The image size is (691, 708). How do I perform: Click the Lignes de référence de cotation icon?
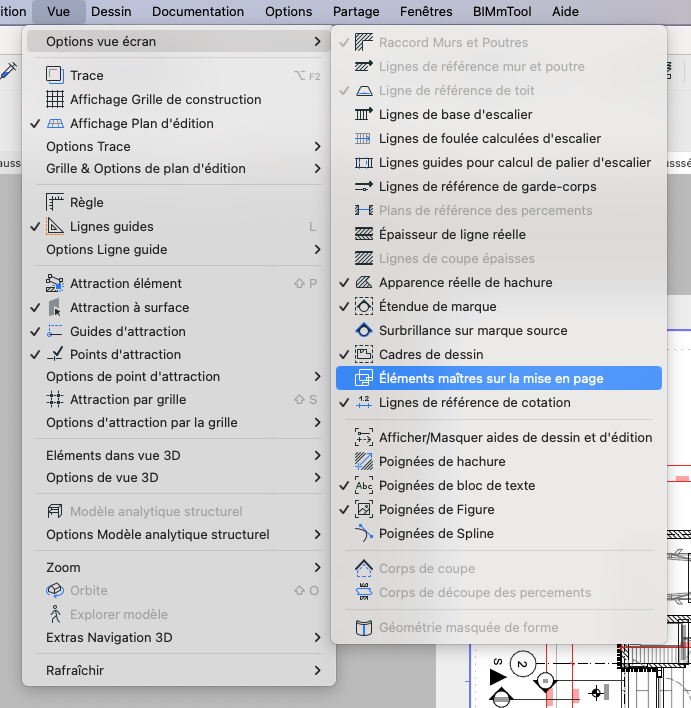click(x=364, y=402)
